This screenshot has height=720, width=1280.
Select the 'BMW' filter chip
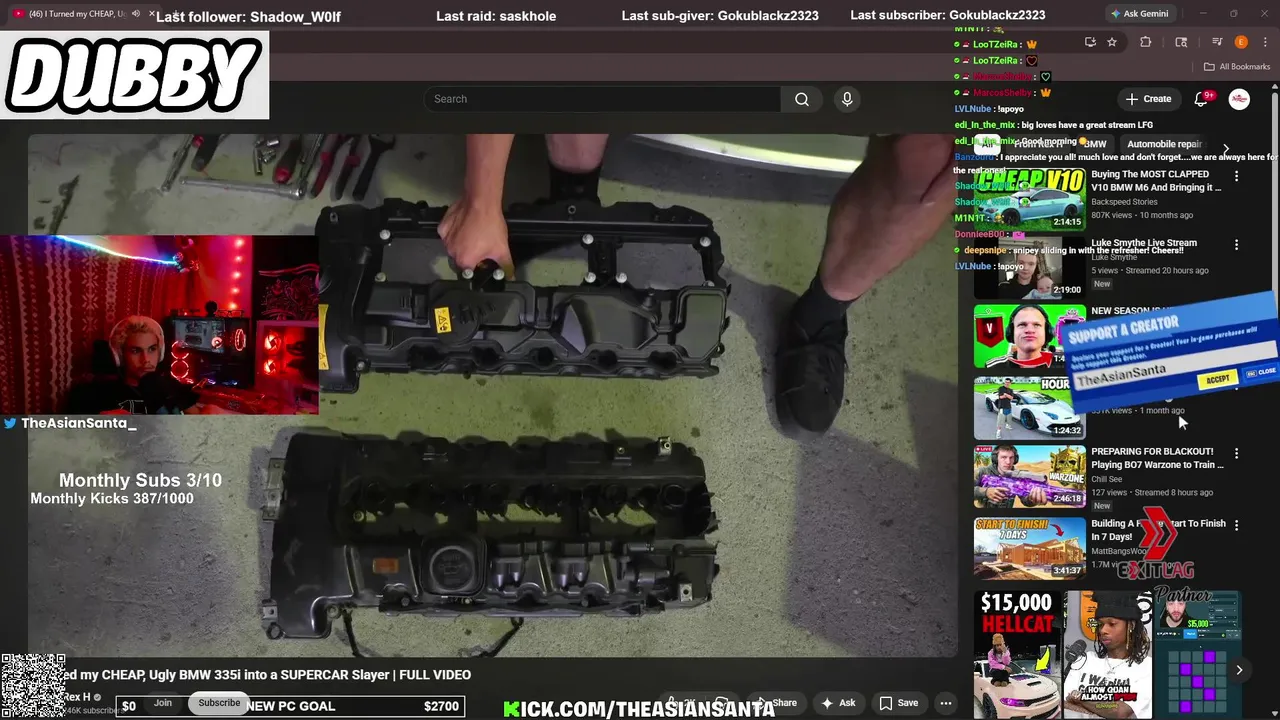pyautogui.click(x=1096, y=144)
